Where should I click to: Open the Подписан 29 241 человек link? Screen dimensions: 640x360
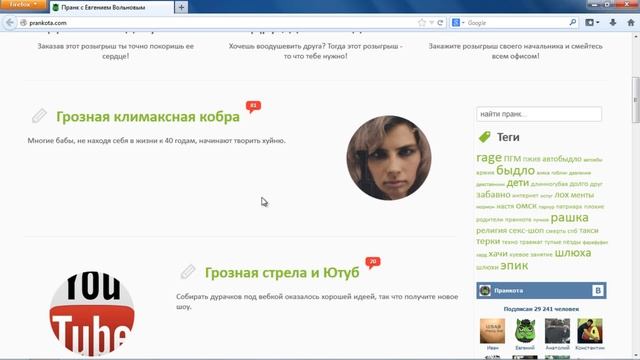pos(541,309)
